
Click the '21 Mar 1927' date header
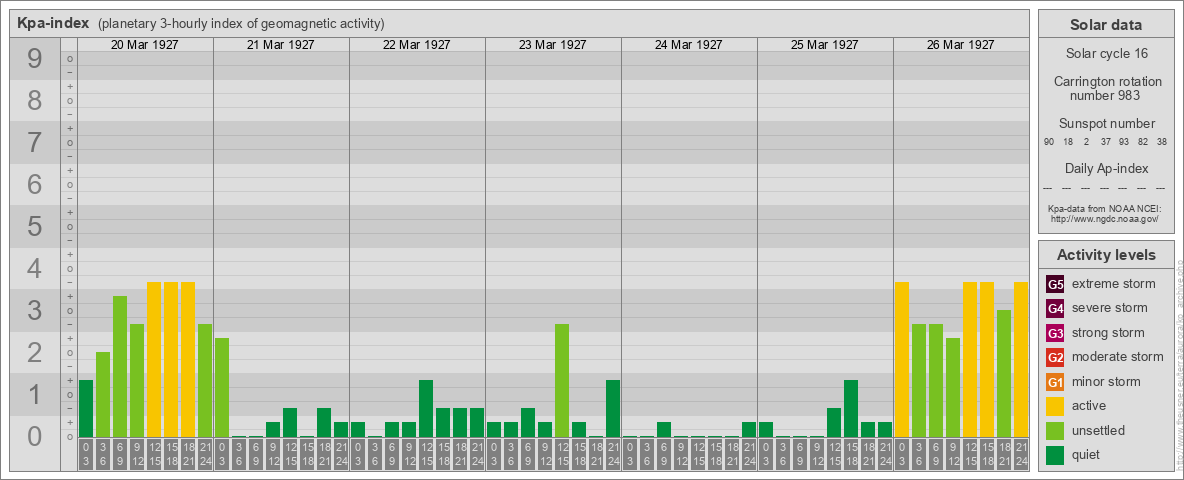pos(281,45)
